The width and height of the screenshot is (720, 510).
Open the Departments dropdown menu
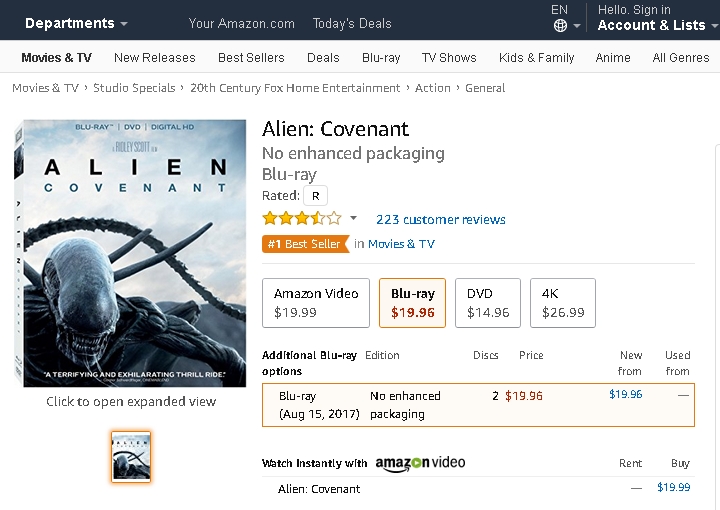coord(76,23)
